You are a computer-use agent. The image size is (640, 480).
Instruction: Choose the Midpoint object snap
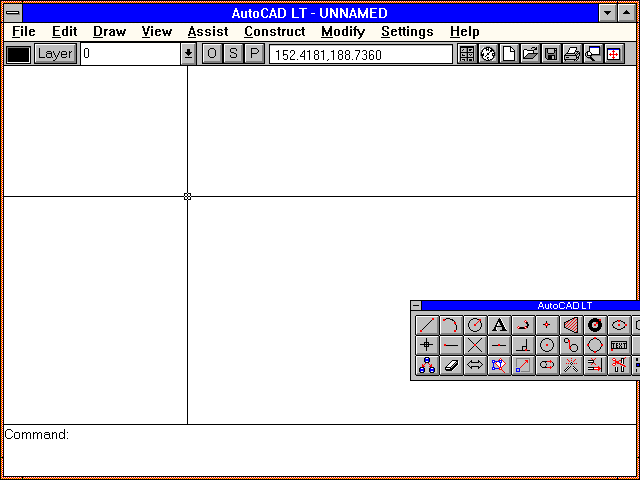(x=499, y=345)
